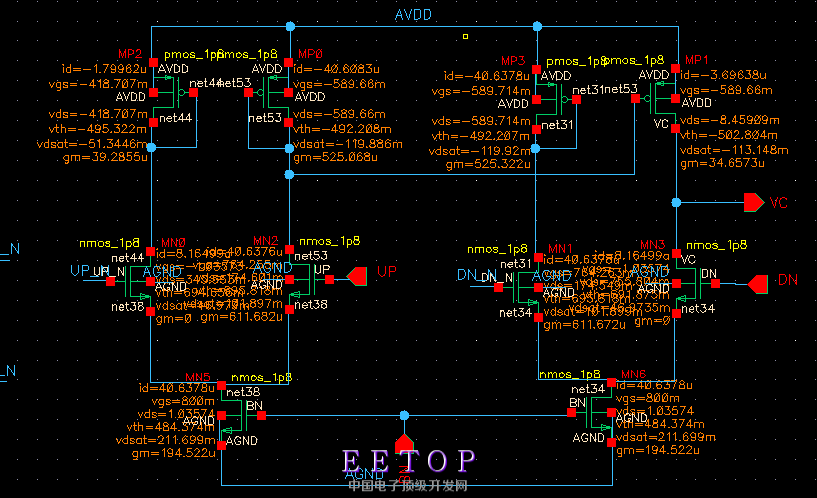
Task: Click the gm=525.068u annotation
Action: 336,157
